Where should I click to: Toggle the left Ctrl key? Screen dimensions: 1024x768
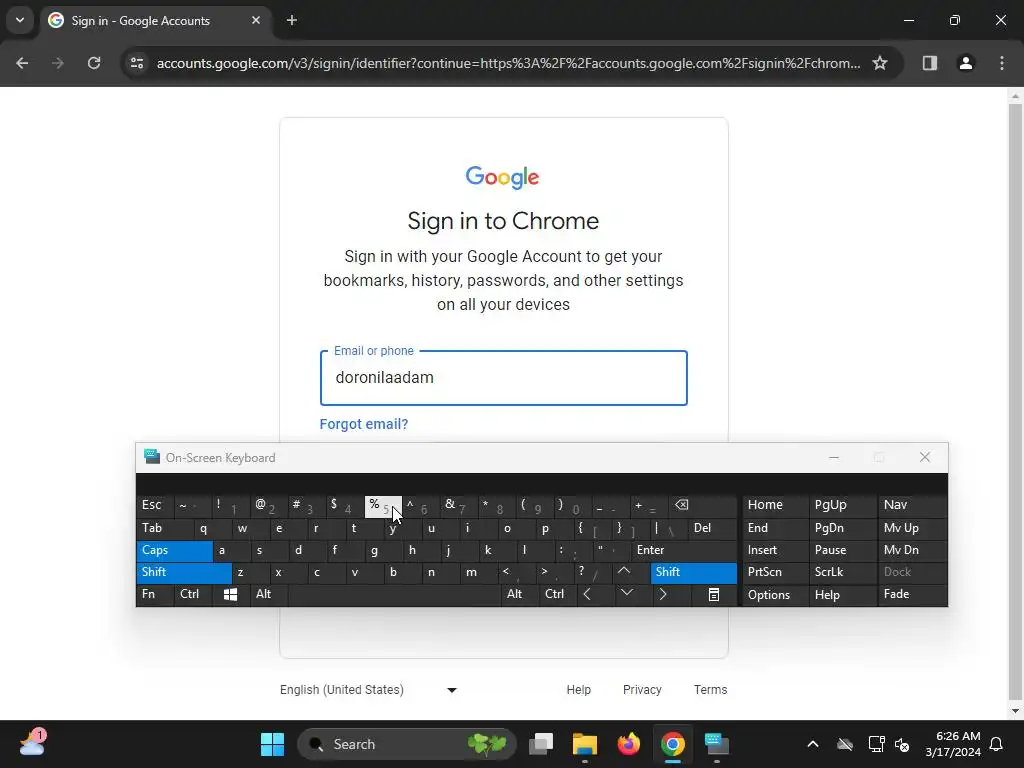click(x=193, y=594)
